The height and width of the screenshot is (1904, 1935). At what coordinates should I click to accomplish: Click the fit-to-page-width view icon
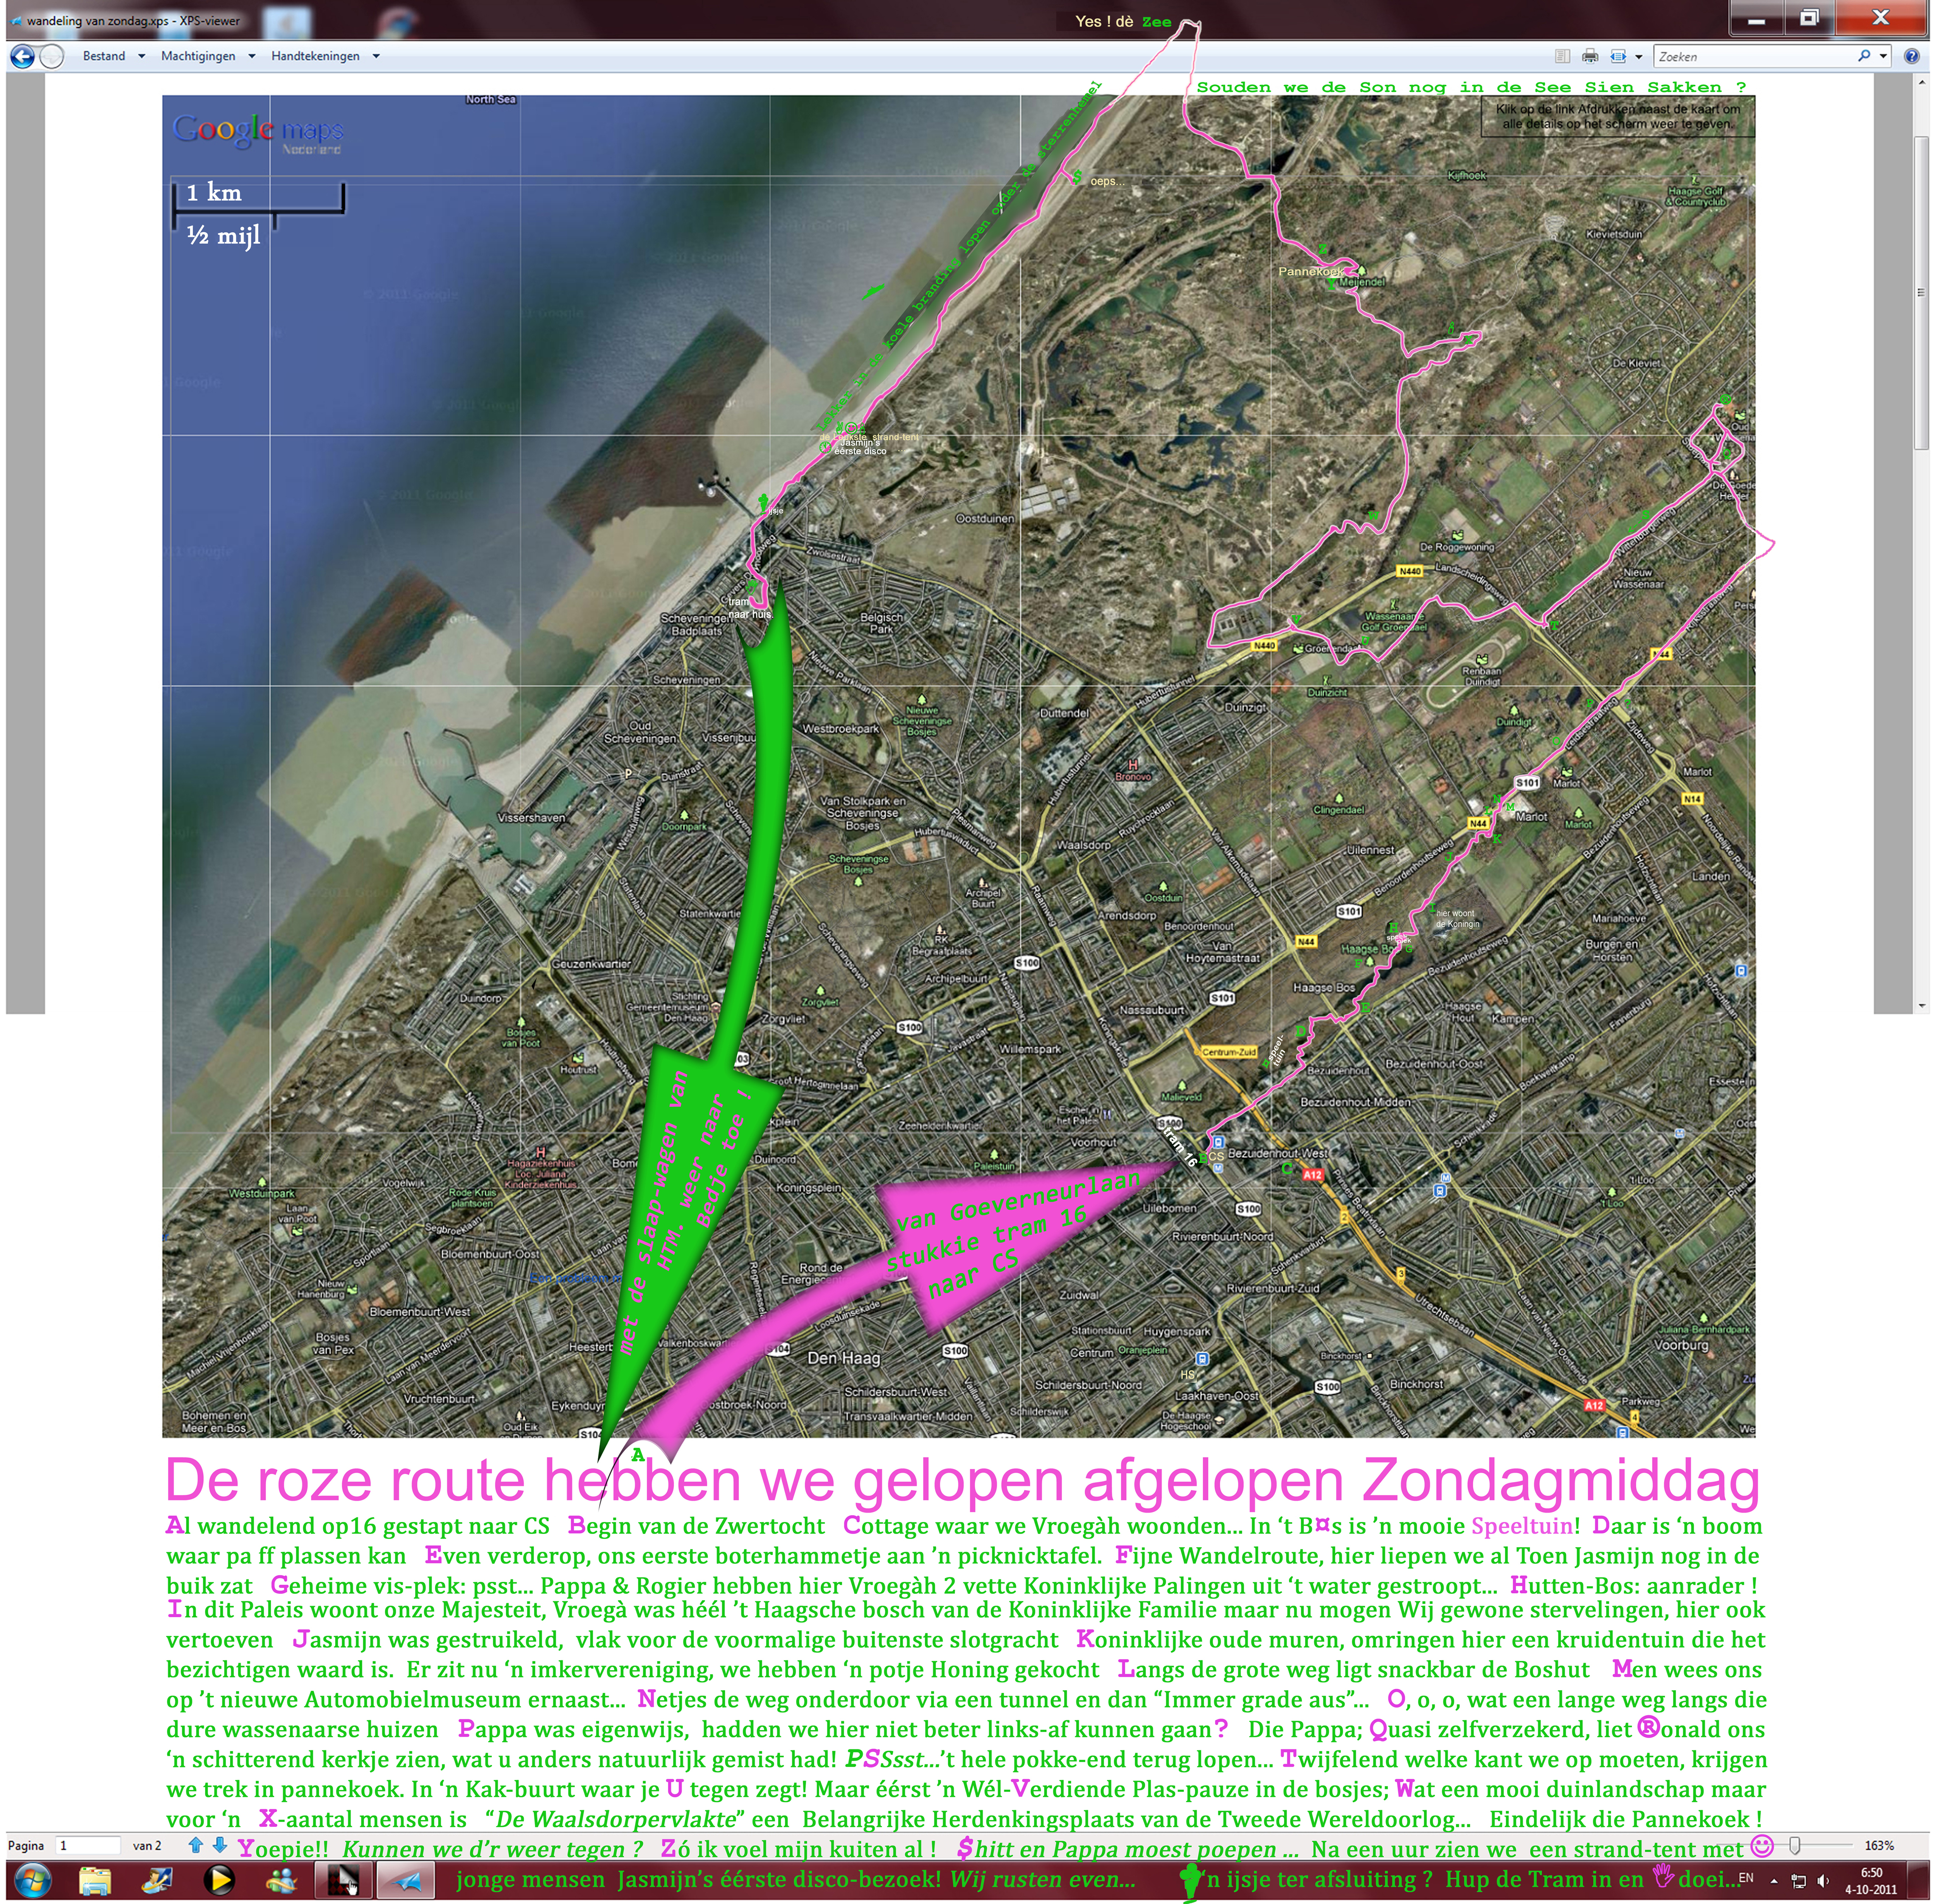coord(1618,57)
